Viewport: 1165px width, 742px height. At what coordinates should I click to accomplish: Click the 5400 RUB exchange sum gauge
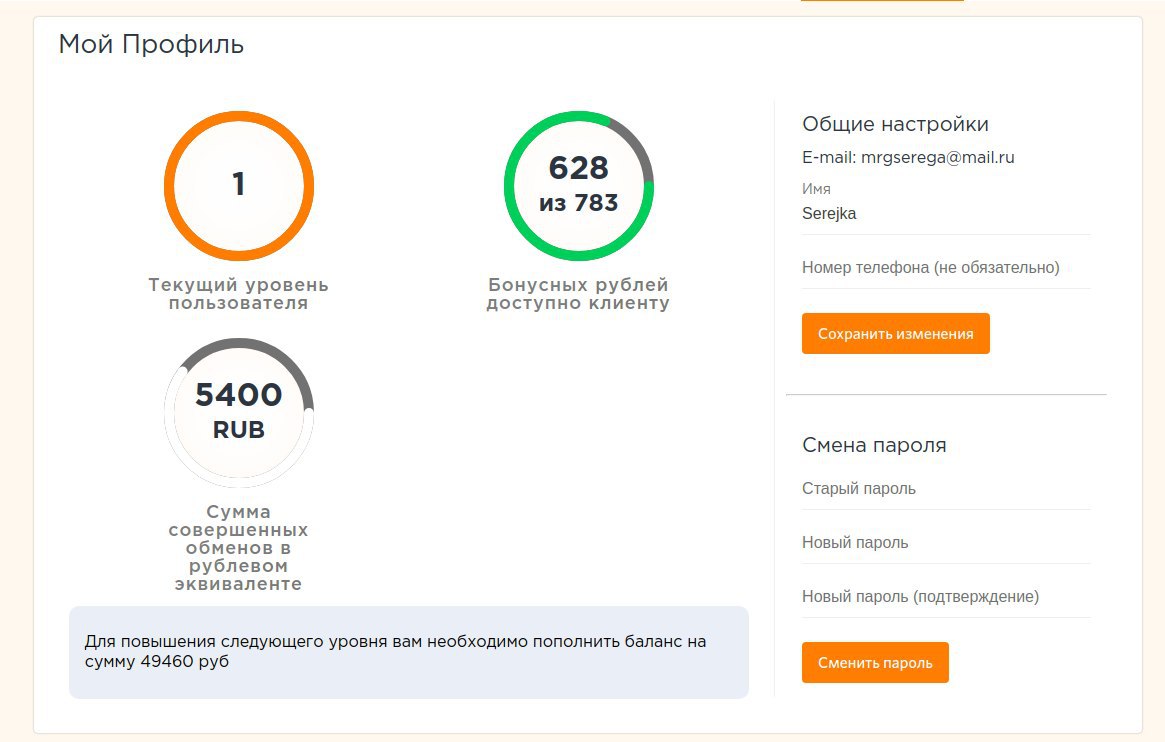[238, 412]
